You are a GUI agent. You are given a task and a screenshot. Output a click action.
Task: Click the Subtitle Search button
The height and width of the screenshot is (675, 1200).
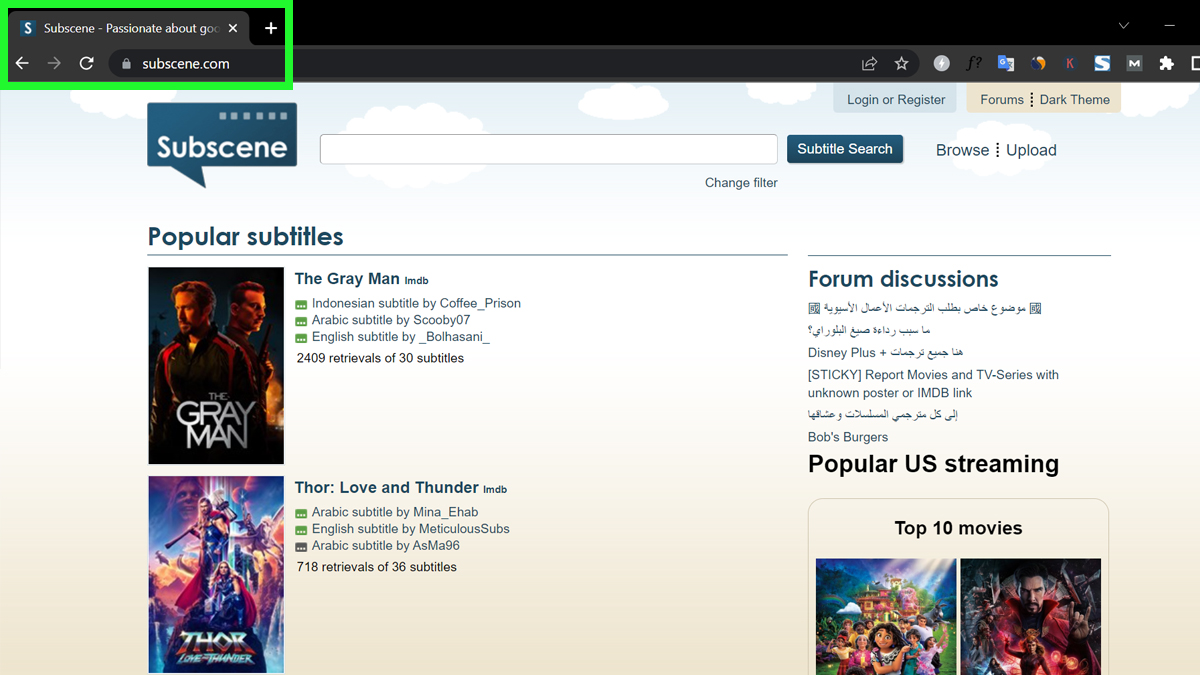pyautogui.click(x=845, y=149)
